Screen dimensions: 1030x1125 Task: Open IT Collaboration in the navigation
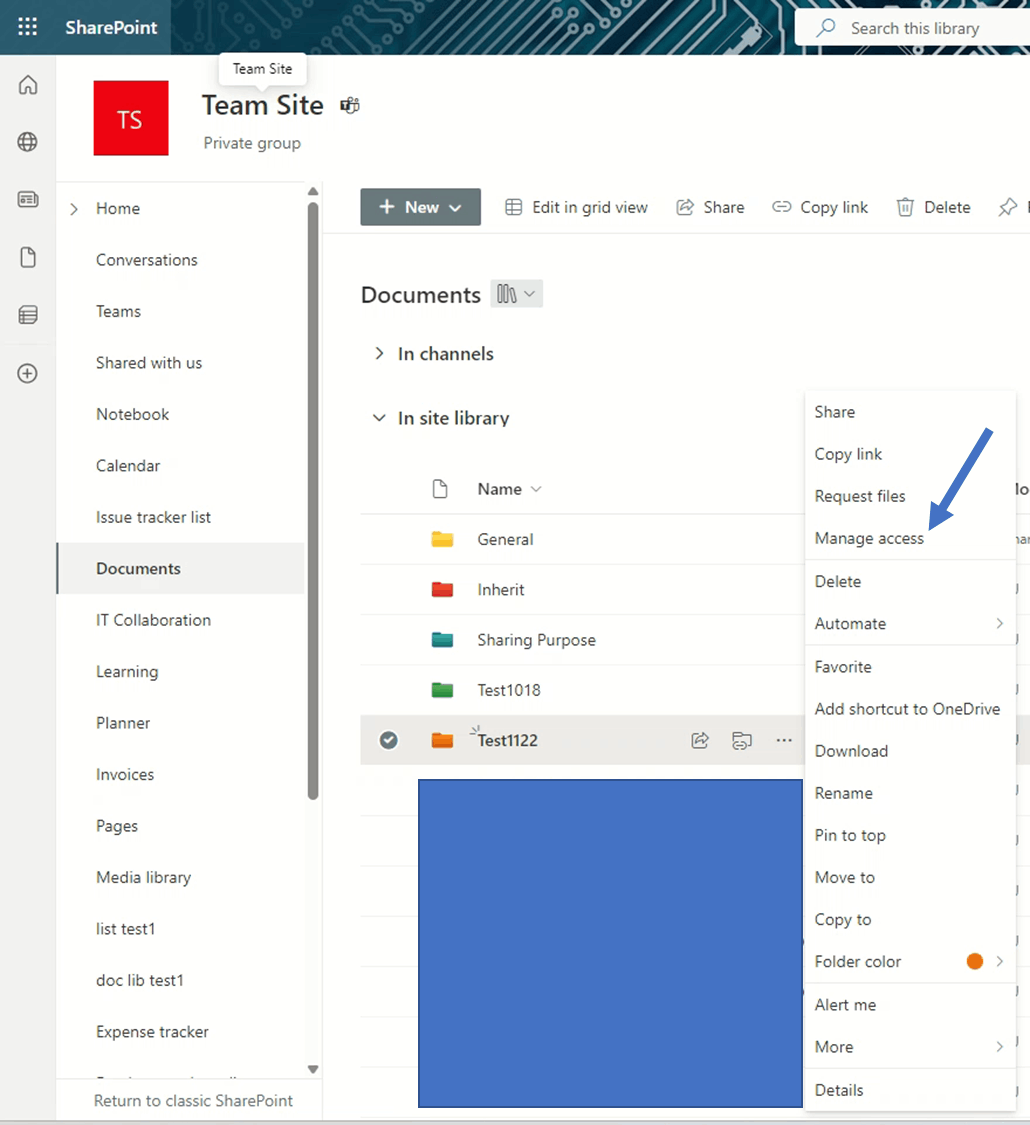(x=153, y=620)
